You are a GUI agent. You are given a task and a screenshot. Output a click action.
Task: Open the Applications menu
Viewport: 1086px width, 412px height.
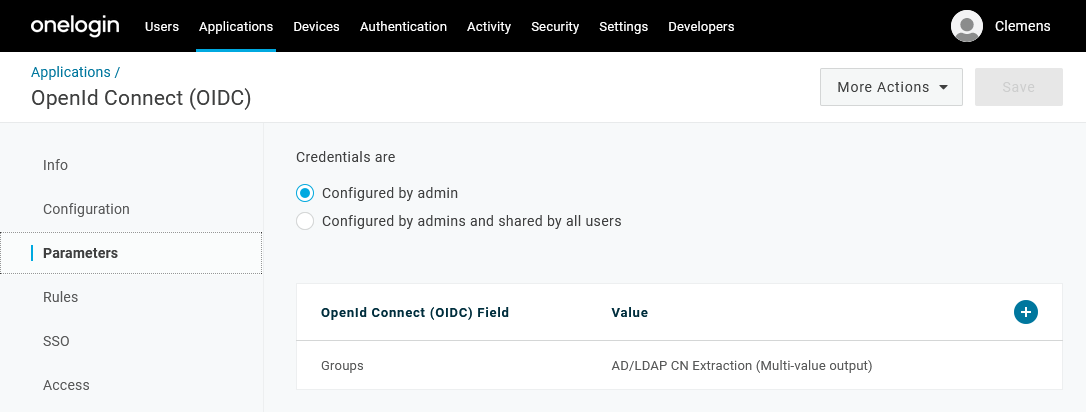tap(236, 27)
